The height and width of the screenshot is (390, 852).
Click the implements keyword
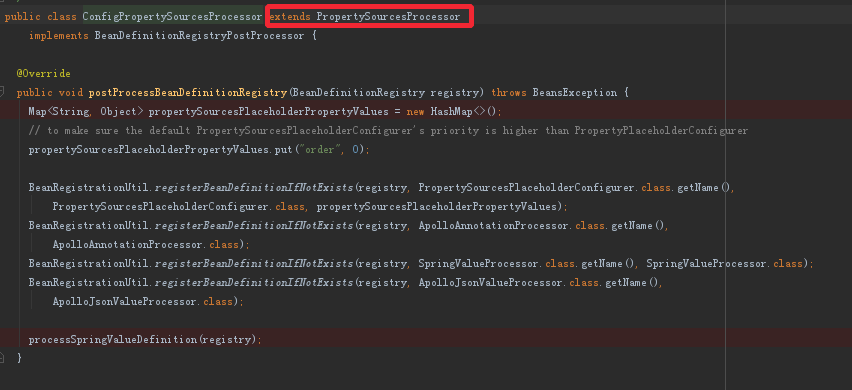click(x=59, y=36)
